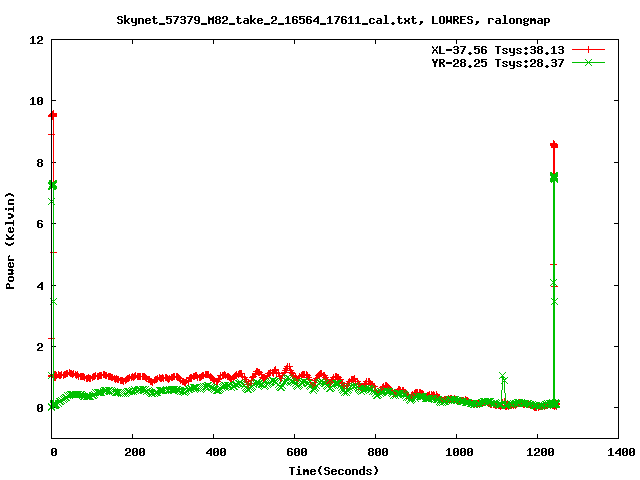Click the green YR legend line sample

[588, 63]
